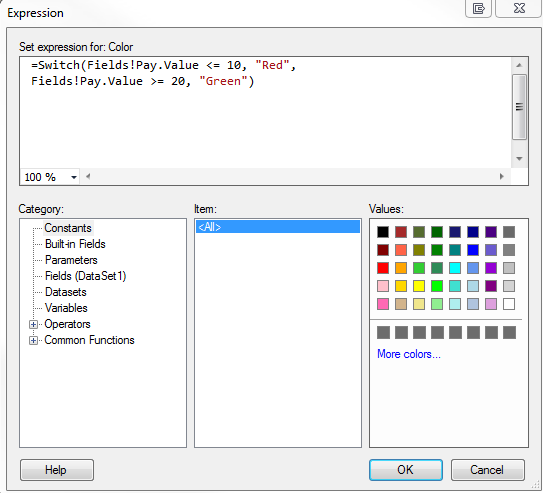This screenshot has height=493, width=543.
Task: Expand the Operators category node
Action: click(x=33, y=324)
